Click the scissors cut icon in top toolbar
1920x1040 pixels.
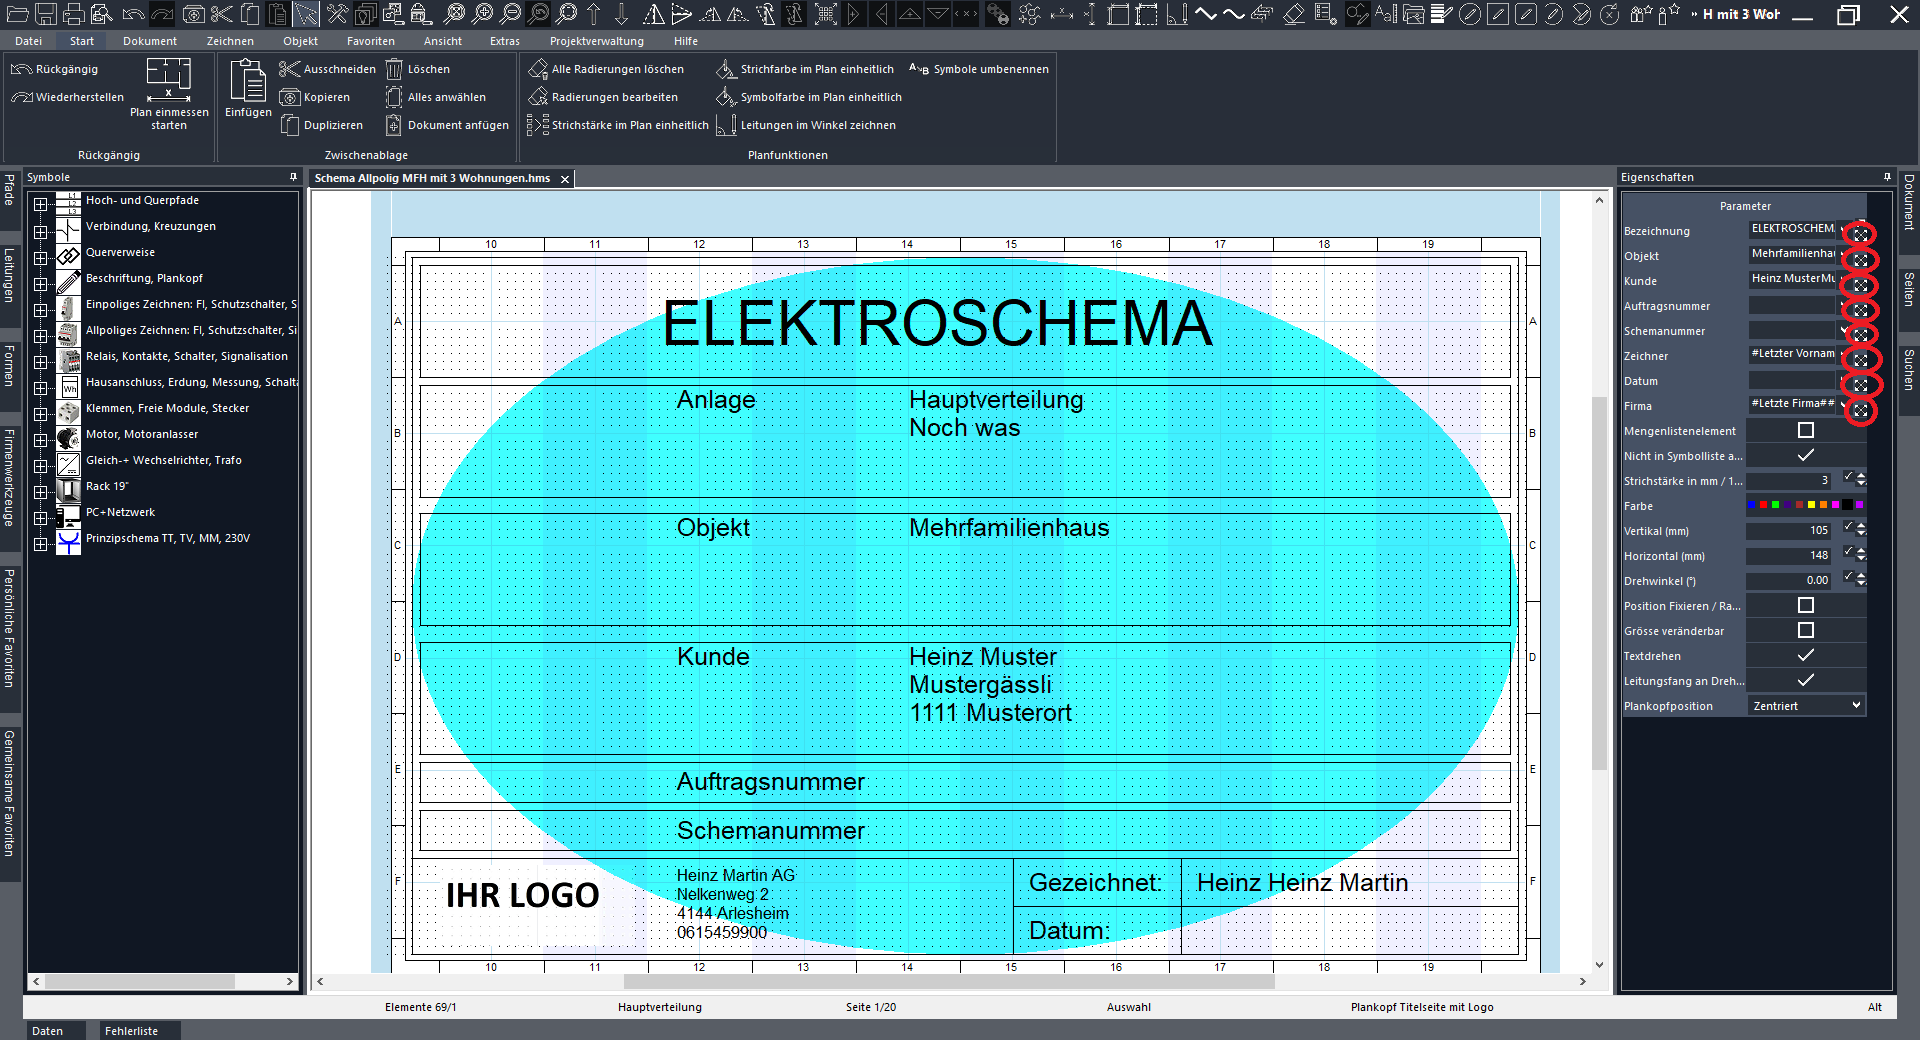click(222, 14)
